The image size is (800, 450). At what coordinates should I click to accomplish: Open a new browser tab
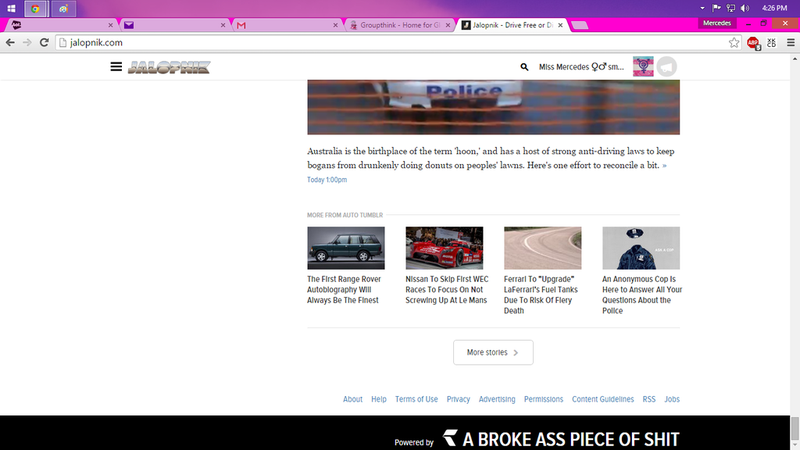click(x=580, y=25)
